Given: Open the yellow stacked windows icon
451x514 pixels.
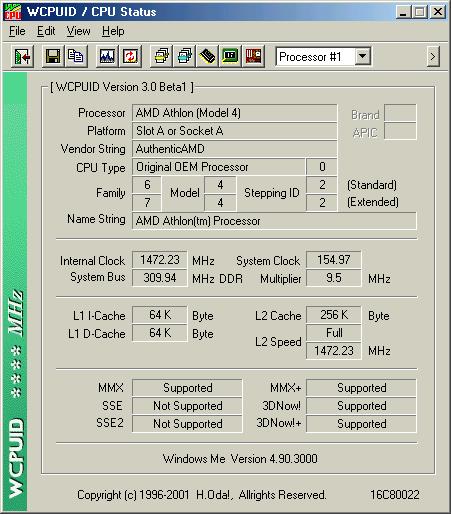Looking at the screenshot, I should [x=161, y=57].
